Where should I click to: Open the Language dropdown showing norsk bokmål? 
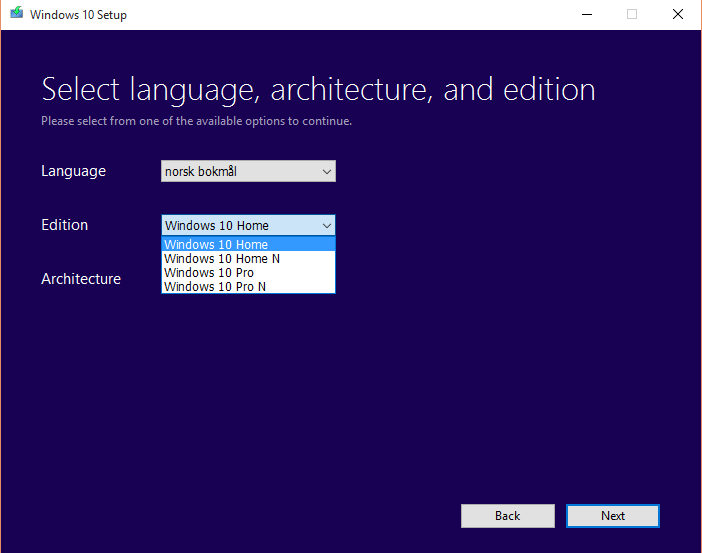(248, 171)
